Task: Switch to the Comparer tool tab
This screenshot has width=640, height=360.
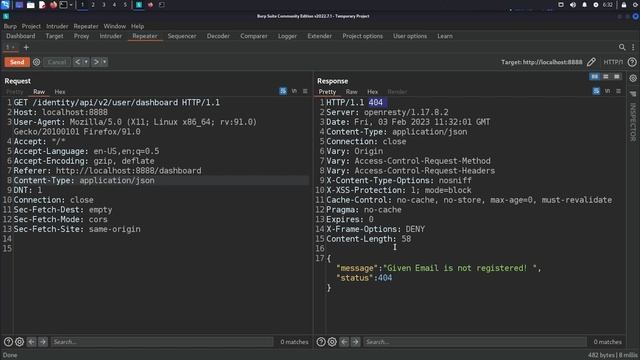Action: coord(253,36)
